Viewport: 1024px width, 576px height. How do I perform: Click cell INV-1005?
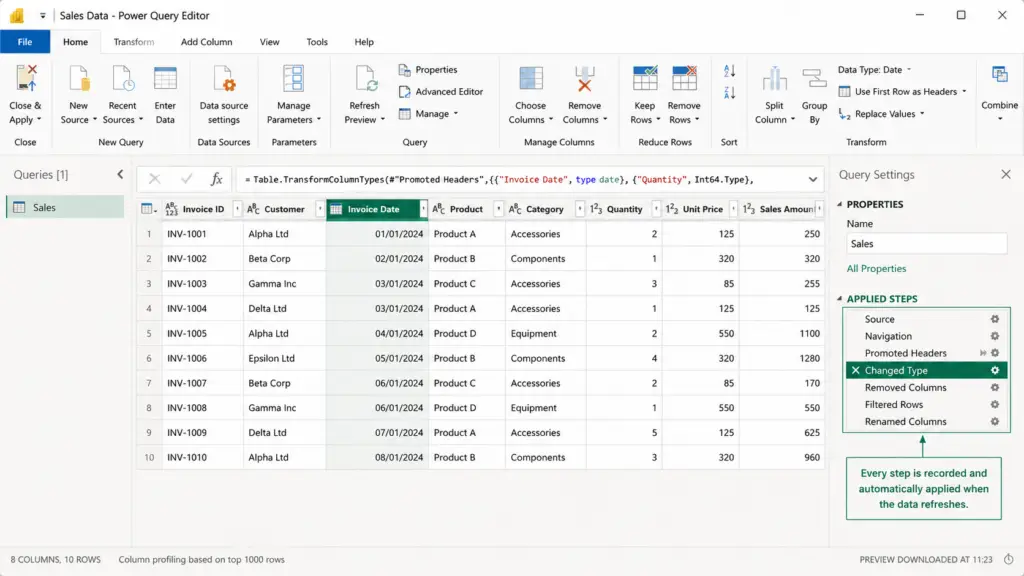tap(202, 333)
